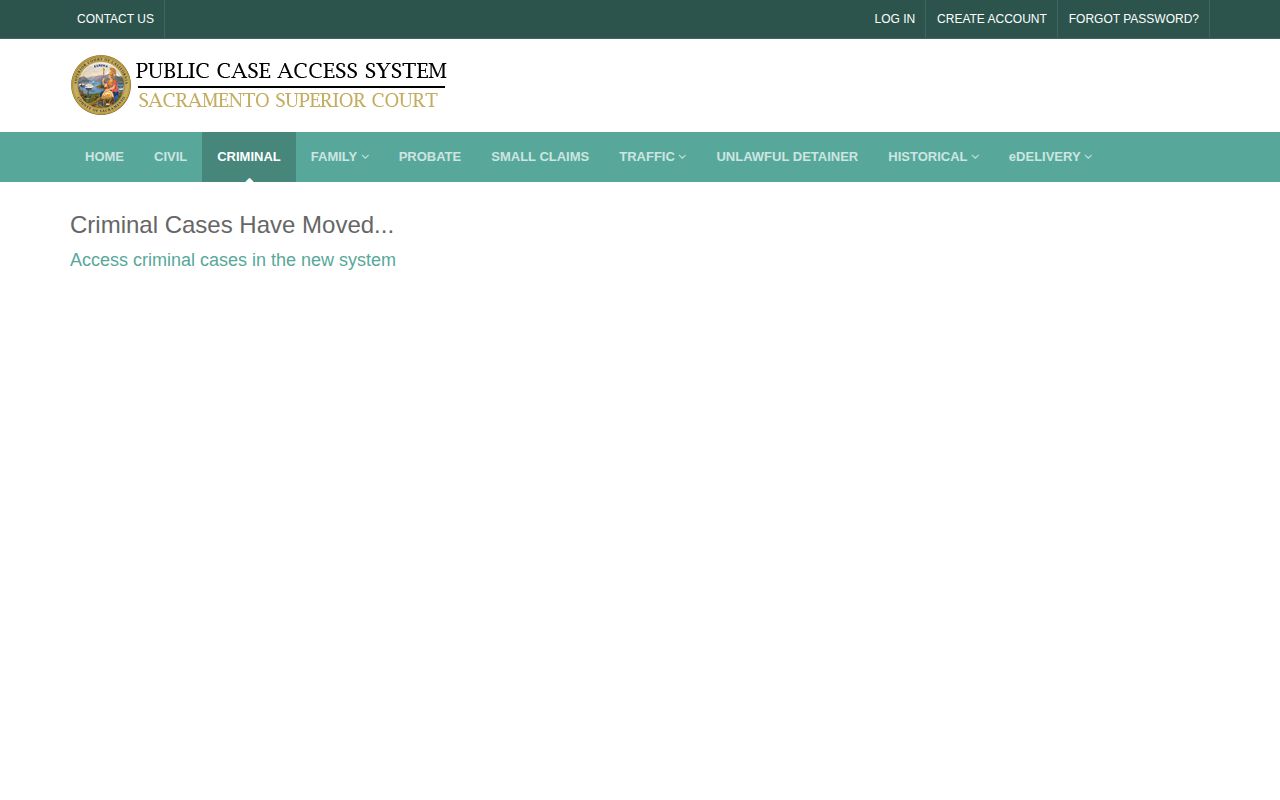
Task: Click Log In in top bar
Action: click(x=894, y=19)
